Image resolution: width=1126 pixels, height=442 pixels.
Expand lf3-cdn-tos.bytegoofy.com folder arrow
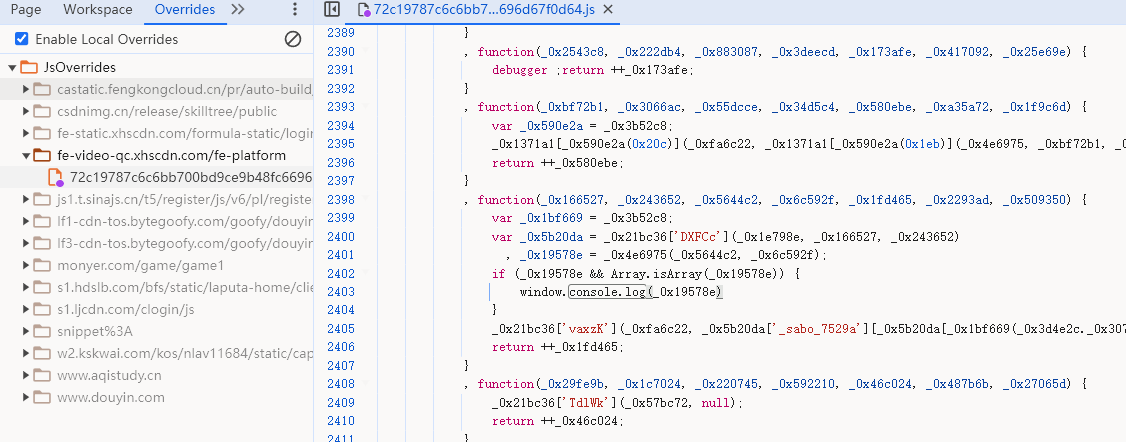26,243
